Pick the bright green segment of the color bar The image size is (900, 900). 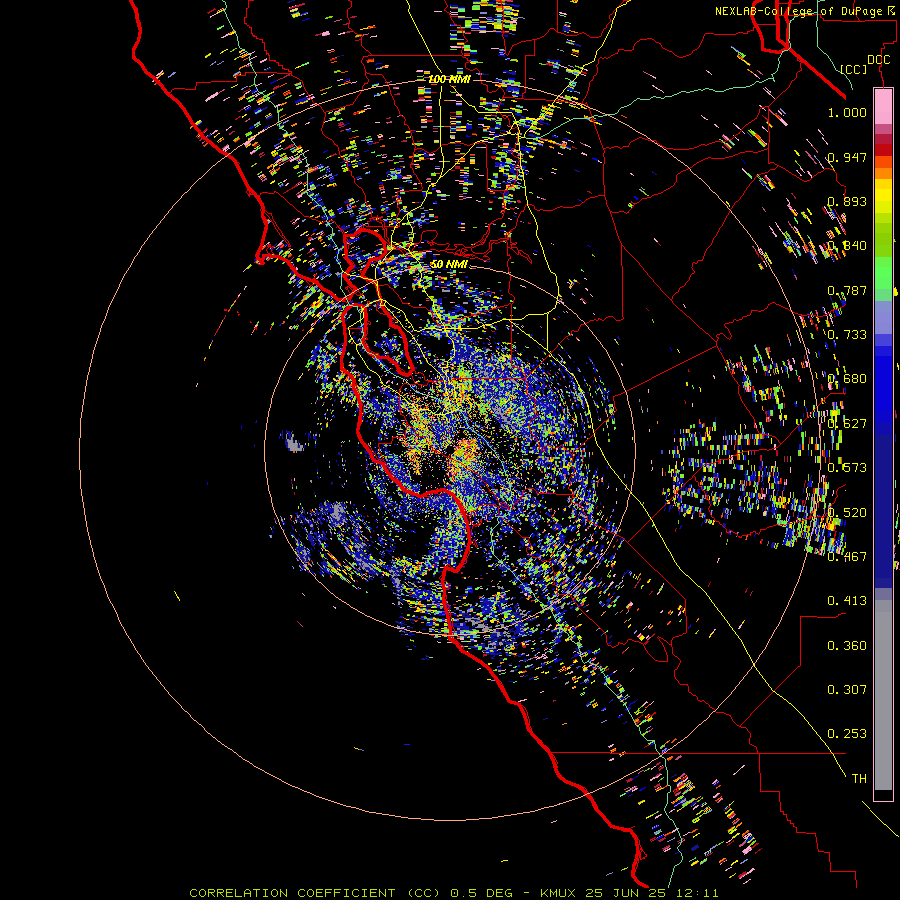883,273
